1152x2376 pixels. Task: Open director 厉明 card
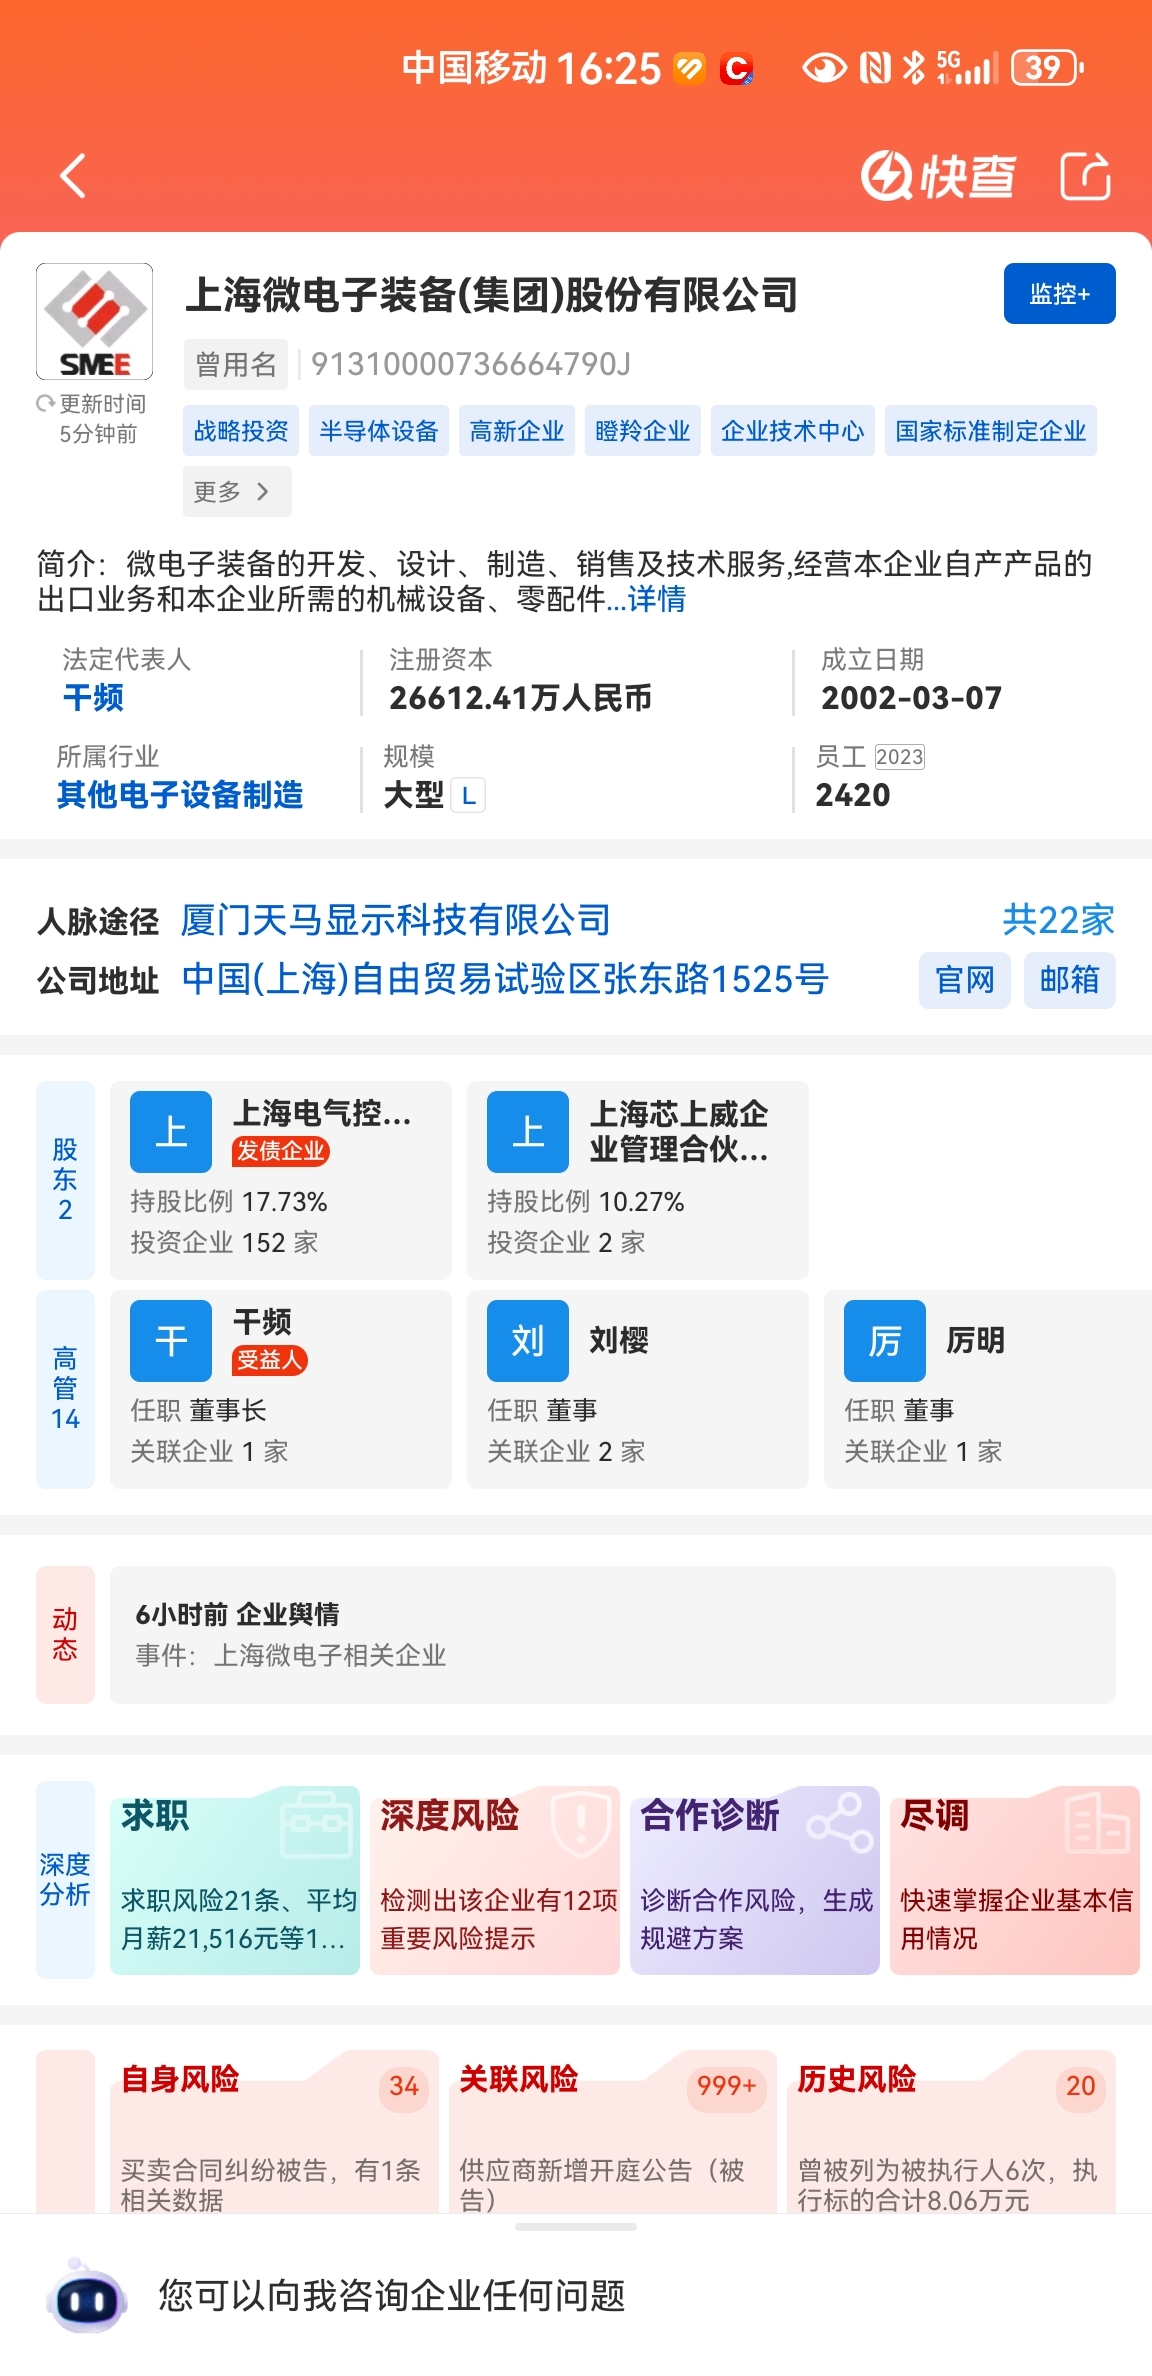click(x=988, y=1389)
